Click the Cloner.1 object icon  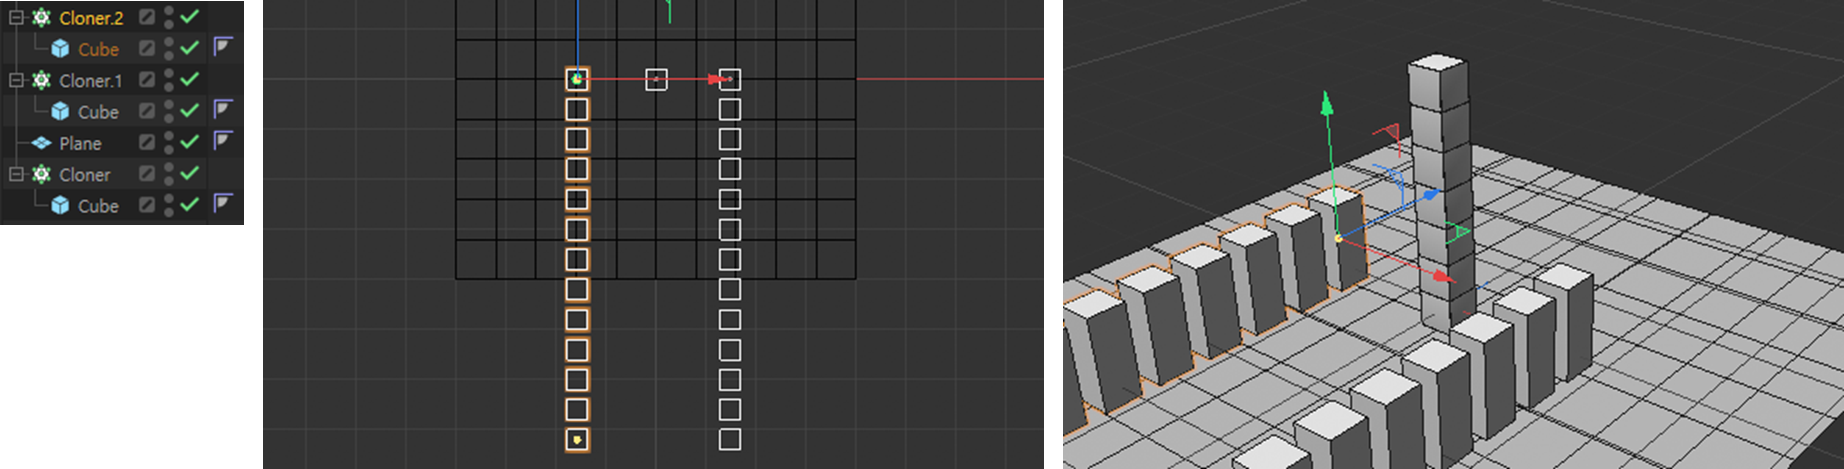point(41,80)
